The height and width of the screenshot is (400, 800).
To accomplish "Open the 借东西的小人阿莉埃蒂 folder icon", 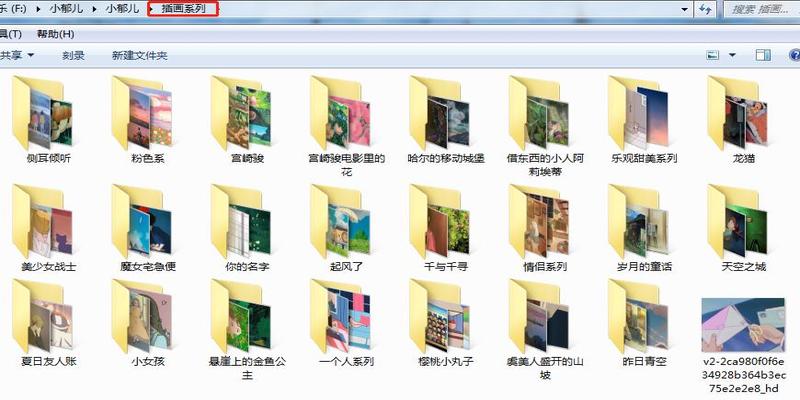I will 539,113.
